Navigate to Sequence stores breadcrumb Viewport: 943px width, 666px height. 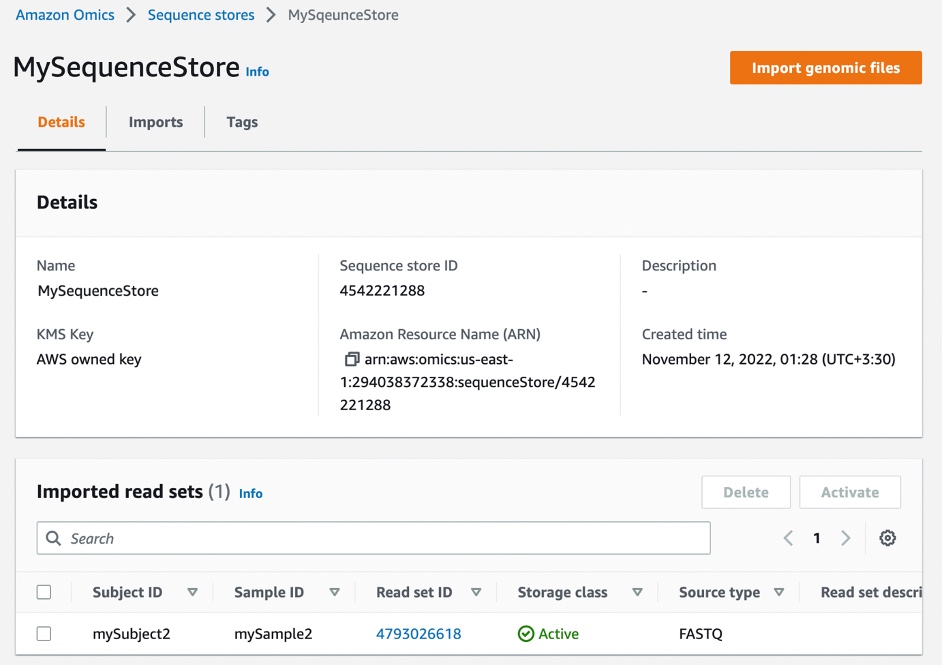(201, 15)
